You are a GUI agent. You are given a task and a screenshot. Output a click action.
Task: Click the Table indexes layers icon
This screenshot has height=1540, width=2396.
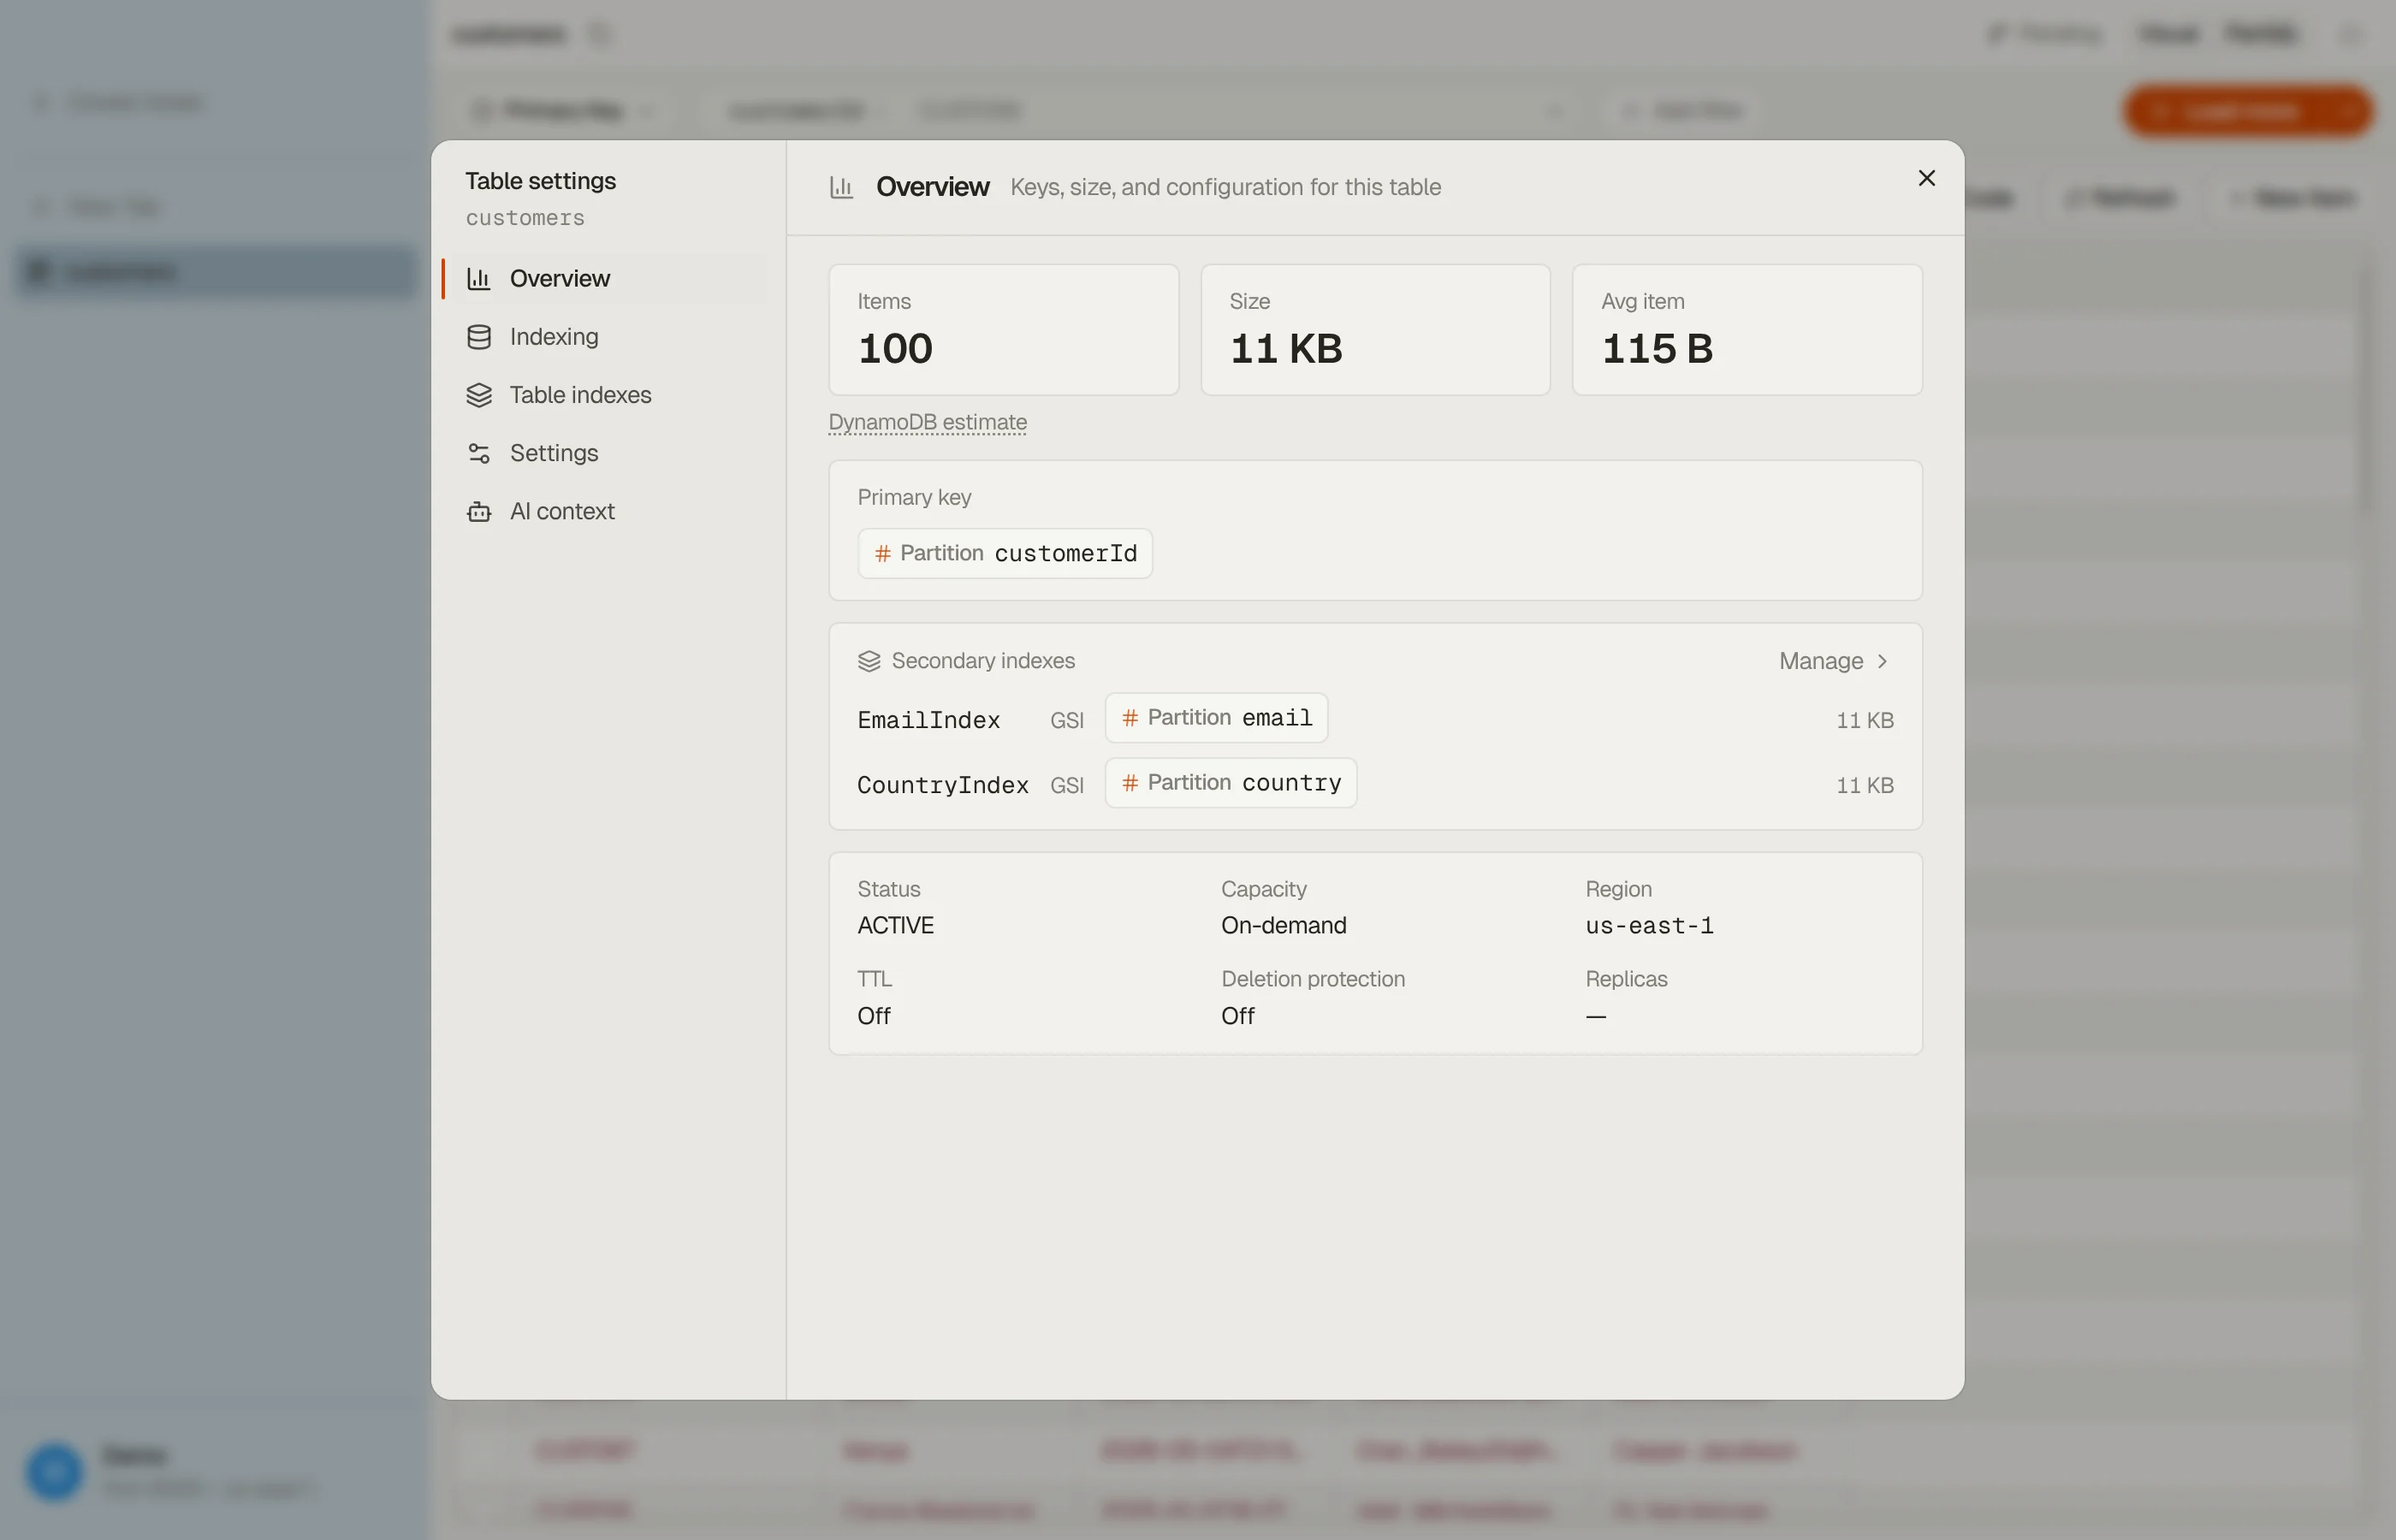coord(479,395)
